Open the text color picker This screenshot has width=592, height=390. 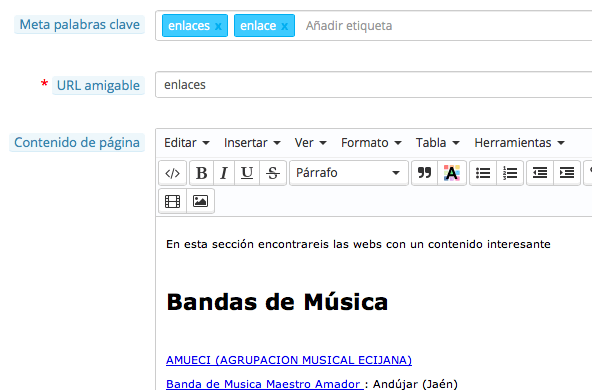452,173
